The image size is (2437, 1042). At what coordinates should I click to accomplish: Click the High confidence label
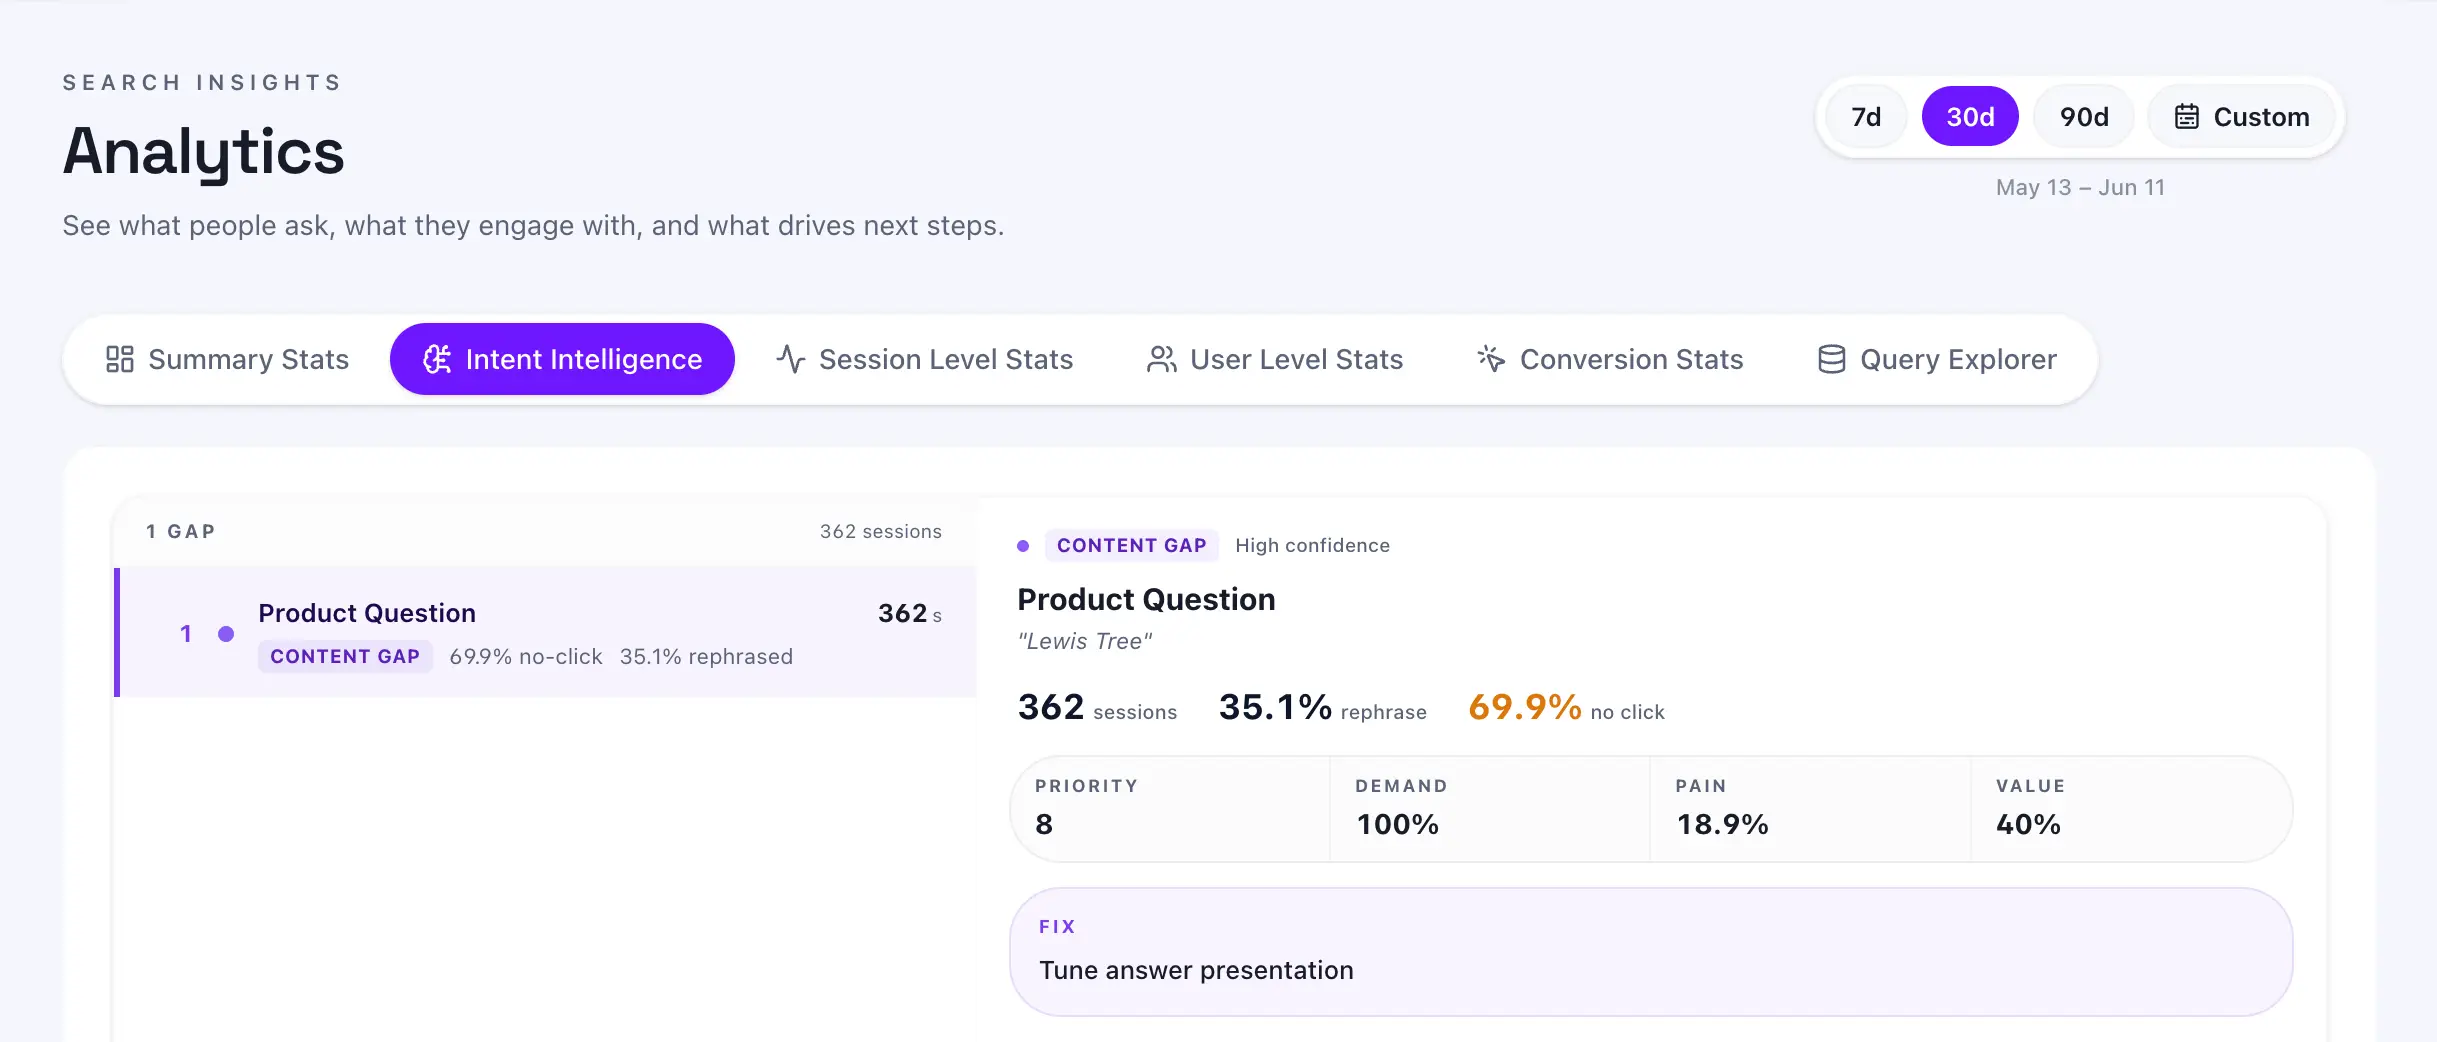coord(1312,545)
